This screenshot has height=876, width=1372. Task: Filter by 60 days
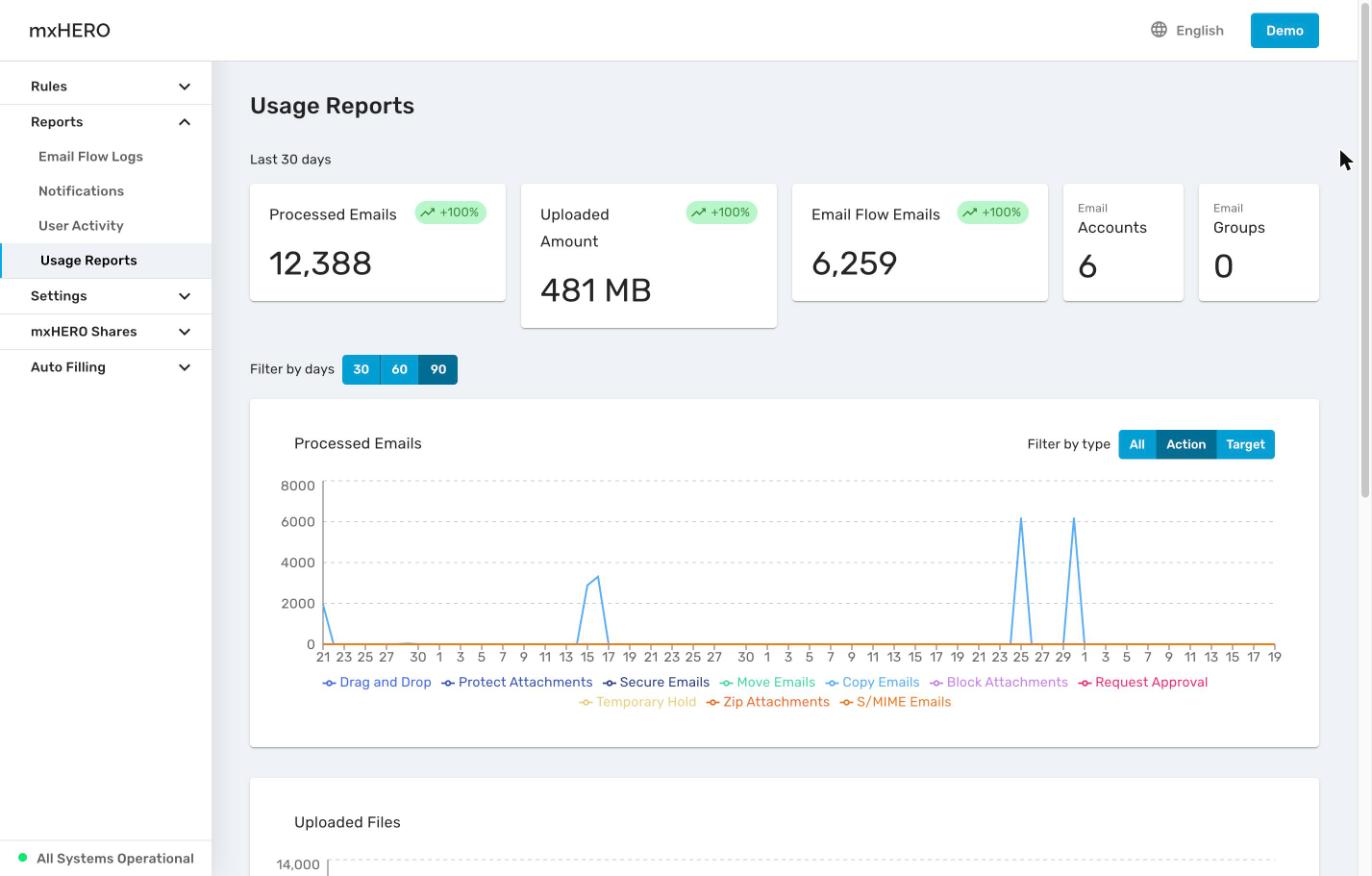[399, 369]
